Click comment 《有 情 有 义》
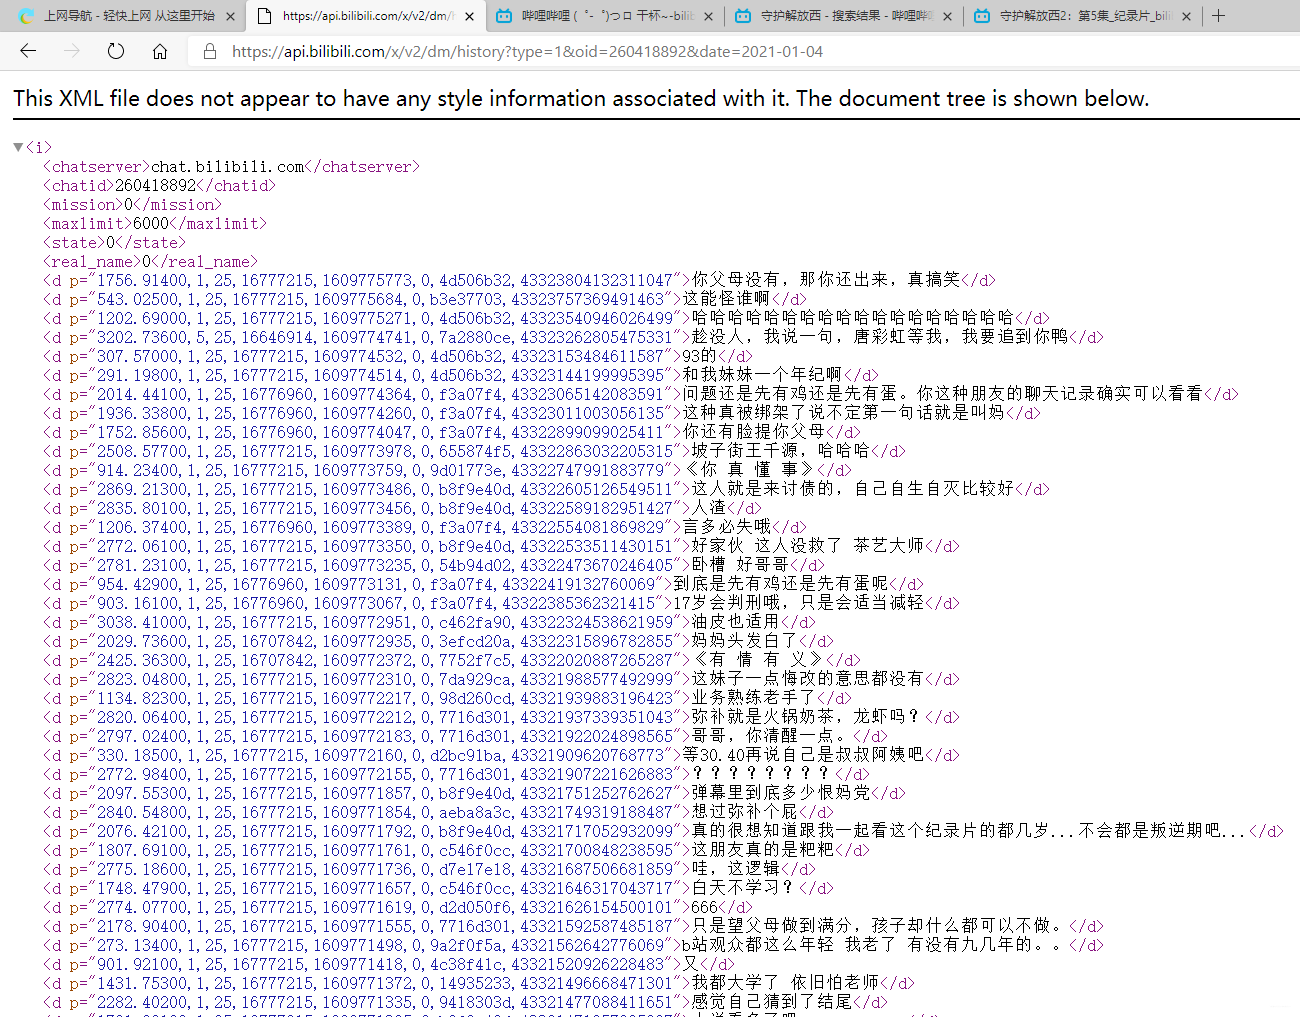 click(x=451, y=661)
